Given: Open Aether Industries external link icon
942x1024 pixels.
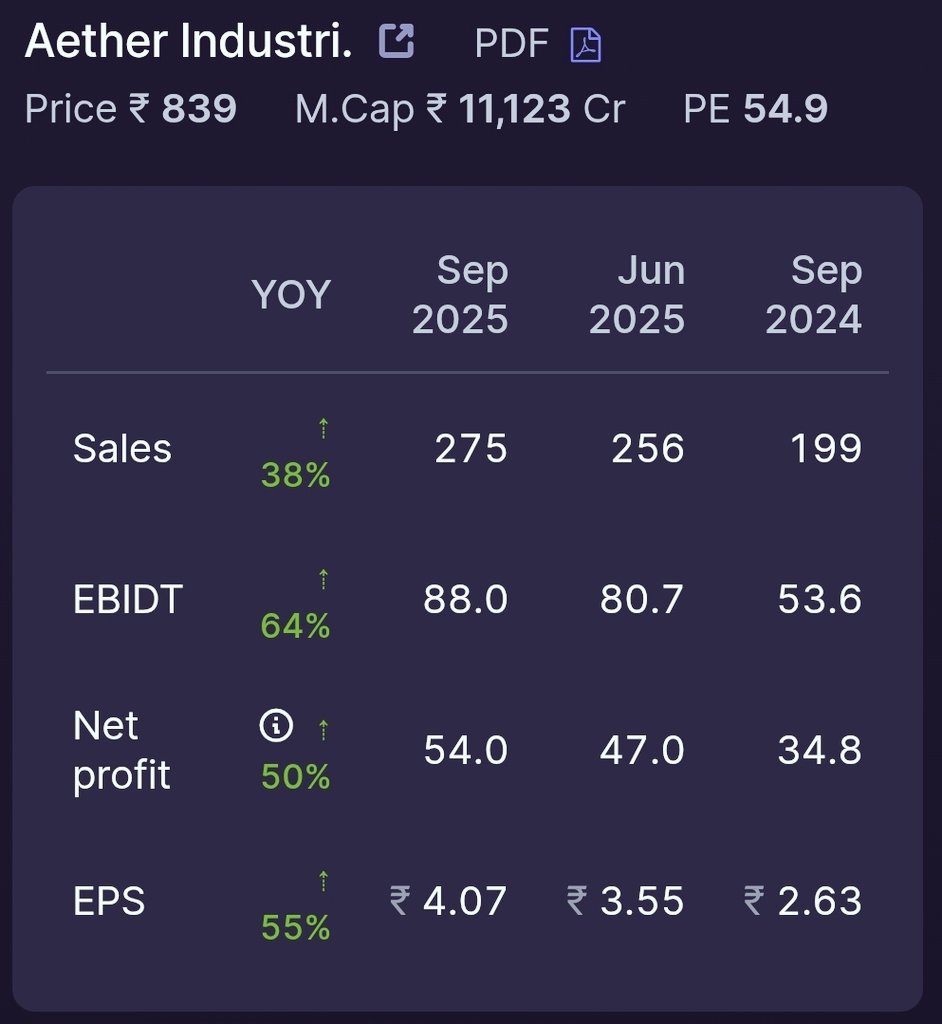Looking at the screenshot, I should [397, 41].
